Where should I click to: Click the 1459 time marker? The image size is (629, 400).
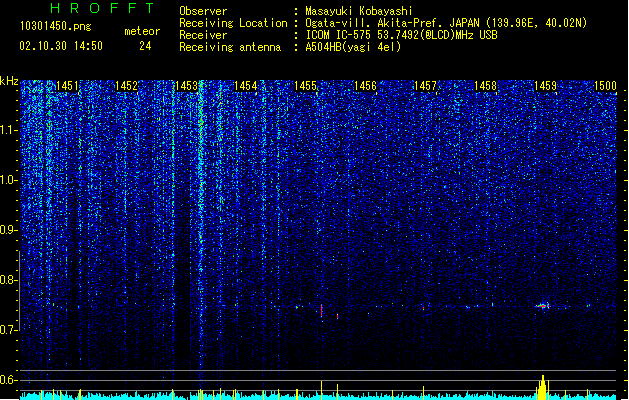[x=546, y=86]
